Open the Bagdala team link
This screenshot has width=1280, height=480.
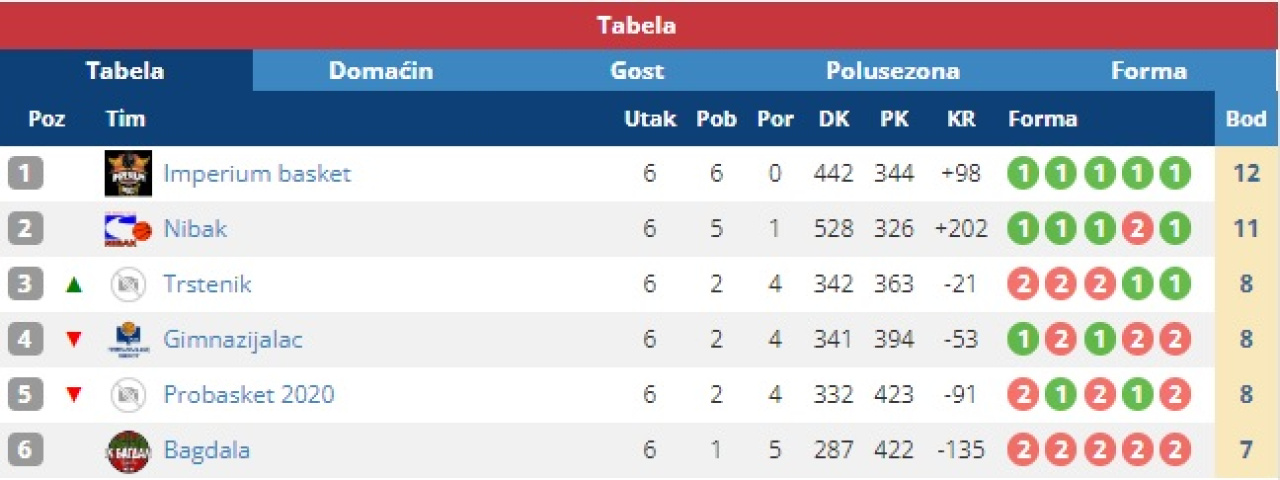tap(206, 450)
